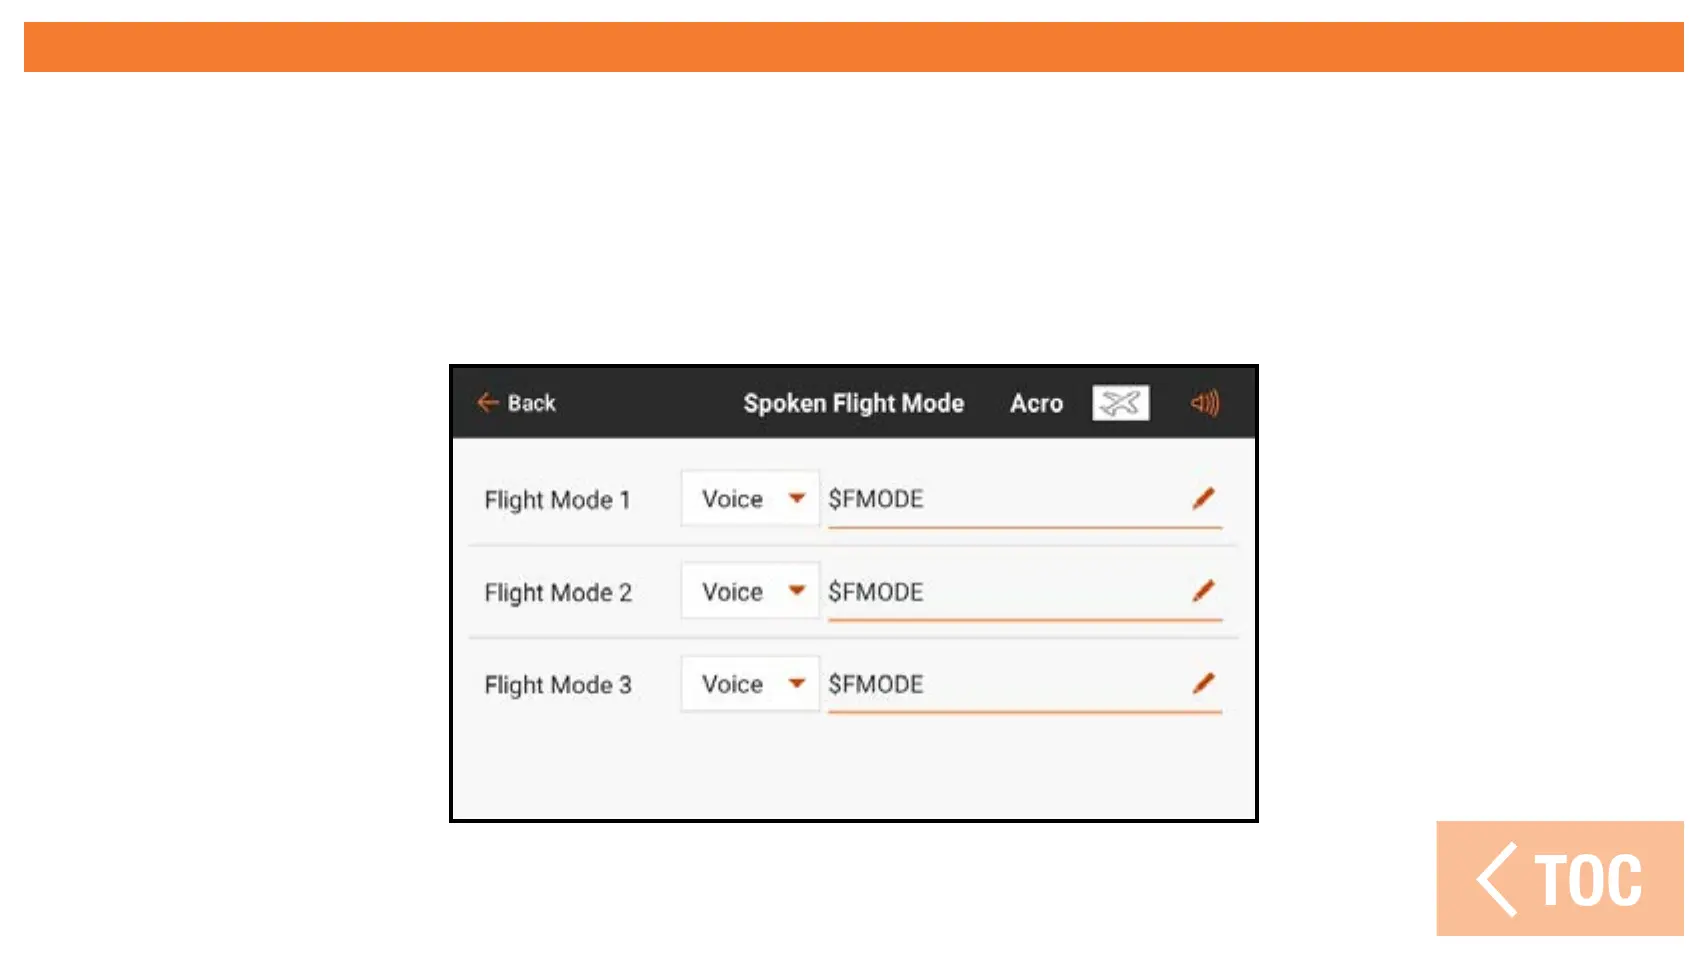Open the Voice dropdown for Flight Mode 3
The image size is (1708, 960).
click(751, 684)
